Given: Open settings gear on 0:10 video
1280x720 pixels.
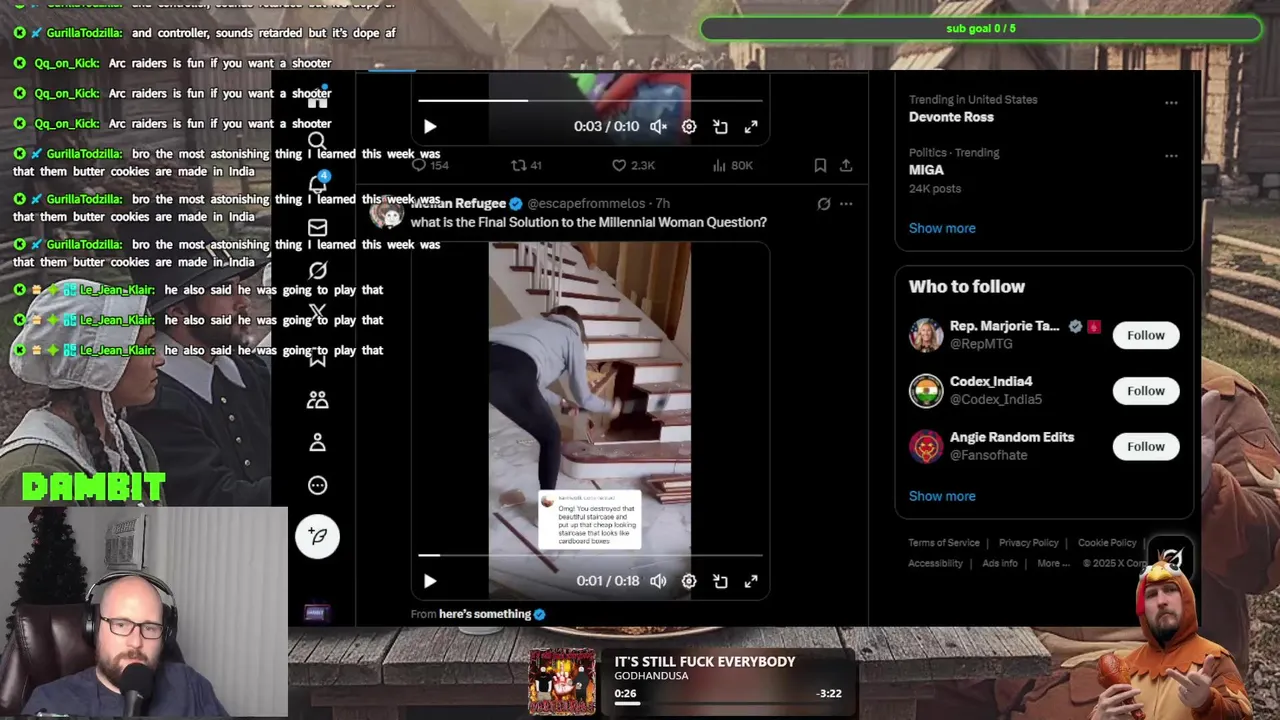Looking at the screenshot, I should tap(689, 127).
